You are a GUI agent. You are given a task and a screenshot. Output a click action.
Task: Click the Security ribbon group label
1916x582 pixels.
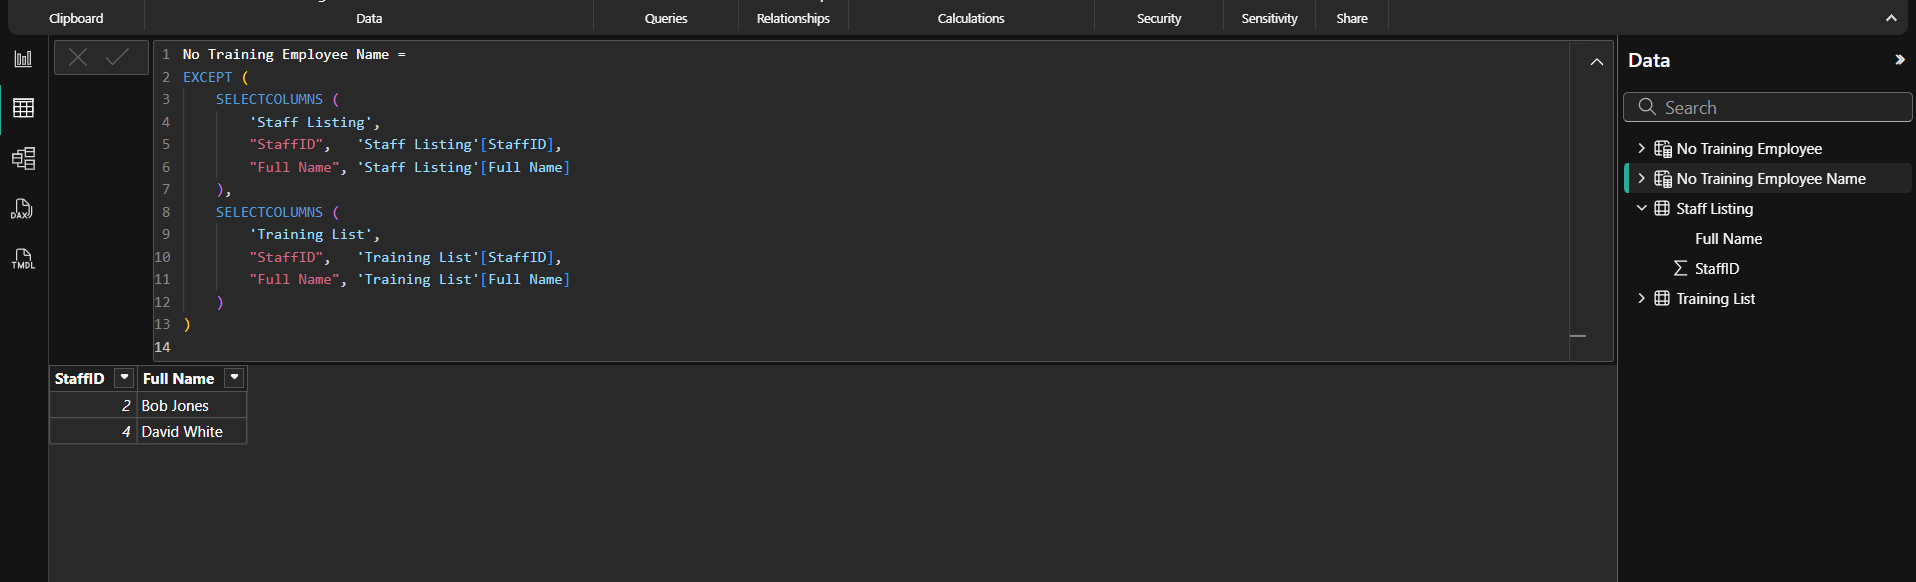pos(1159,18)
